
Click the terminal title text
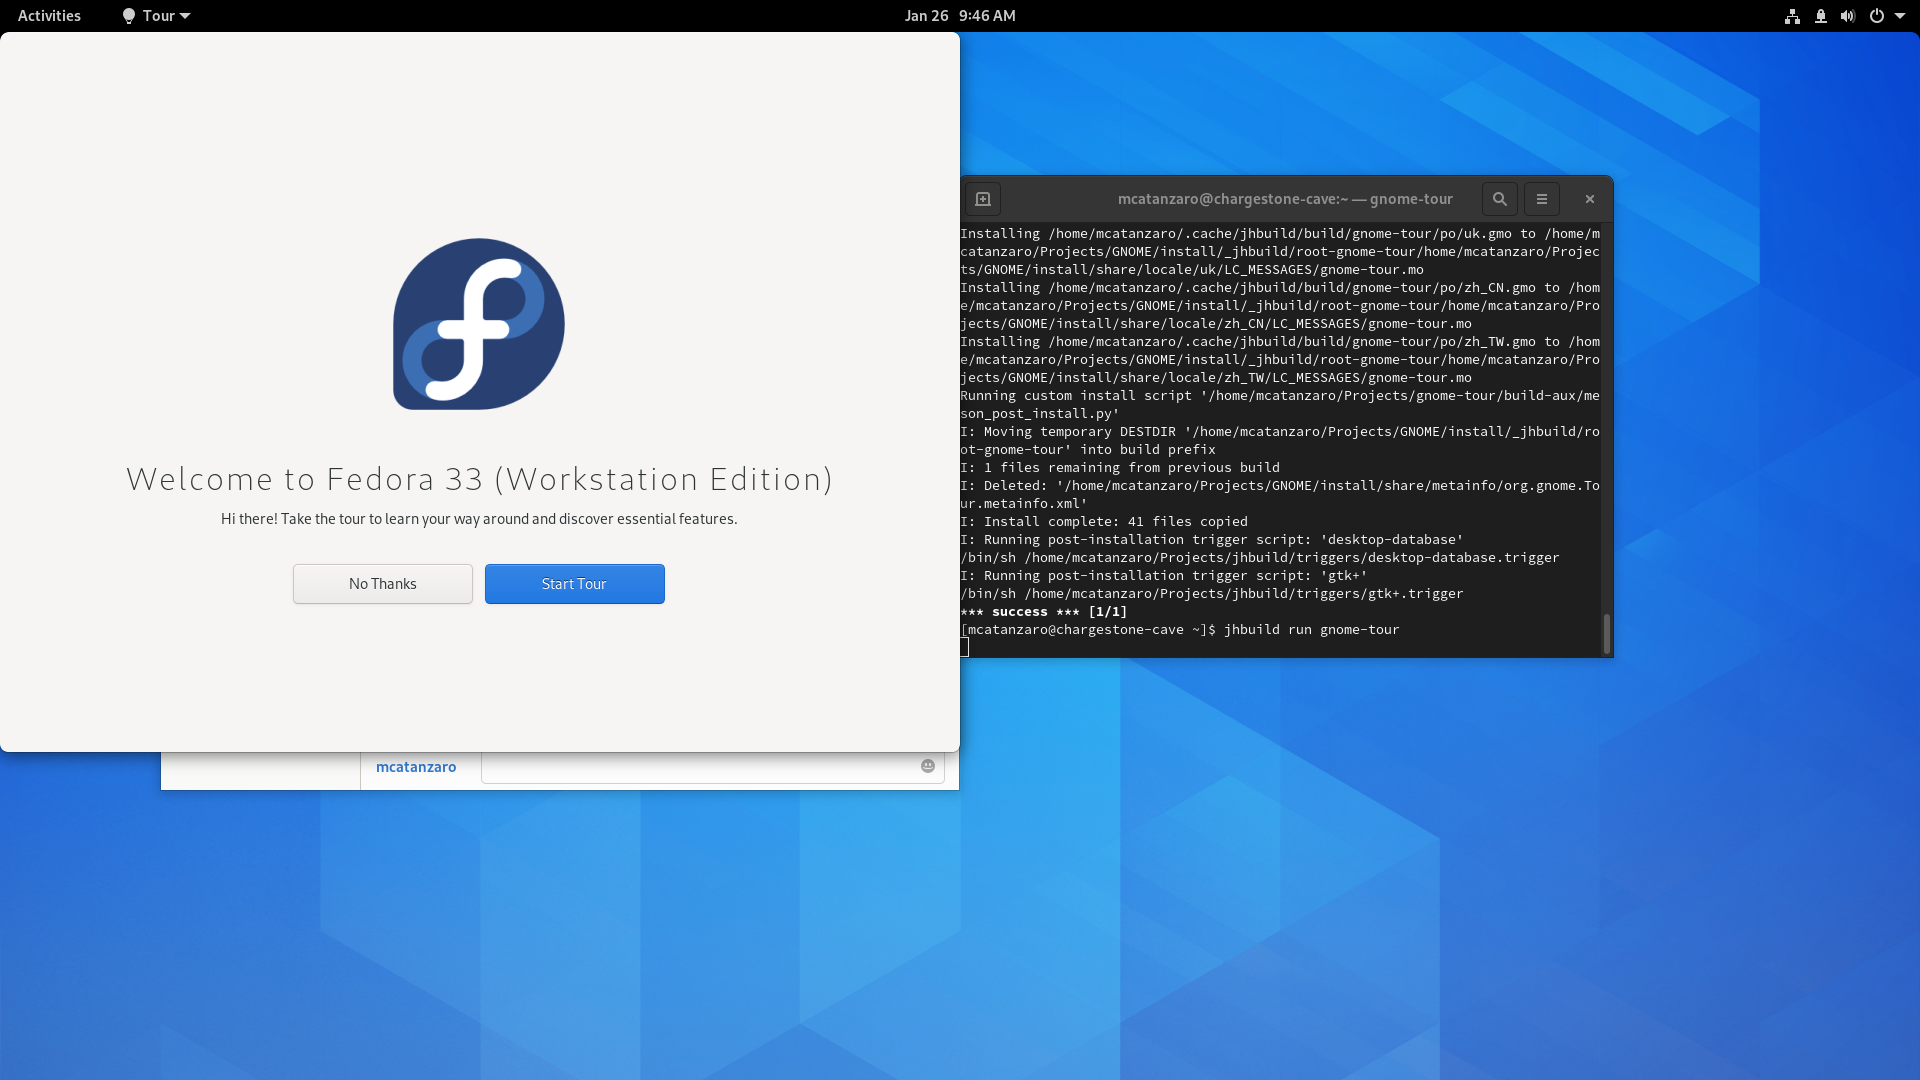(x=1285, y=199)
